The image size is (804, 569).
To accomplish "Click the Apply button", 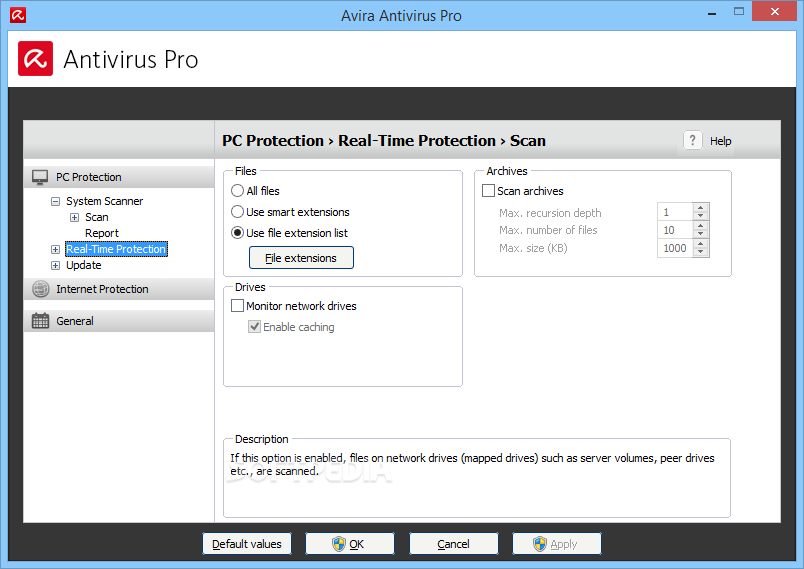I will 557,544.
